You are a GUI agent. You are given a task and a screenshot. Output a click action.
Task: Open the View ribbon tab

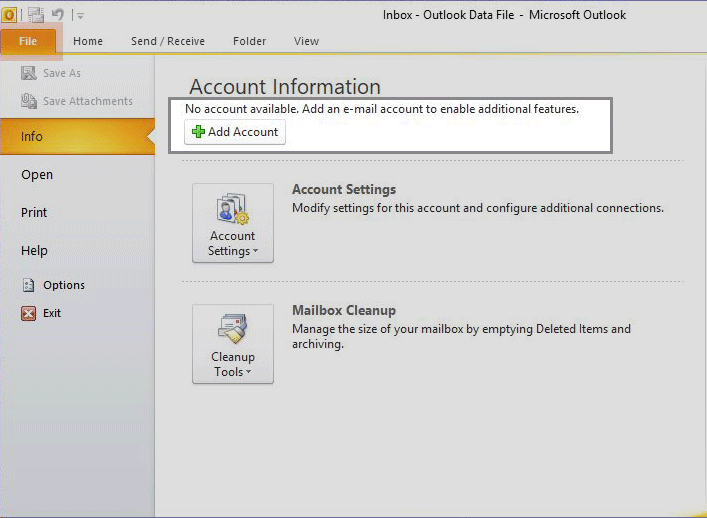coord(306,41)
